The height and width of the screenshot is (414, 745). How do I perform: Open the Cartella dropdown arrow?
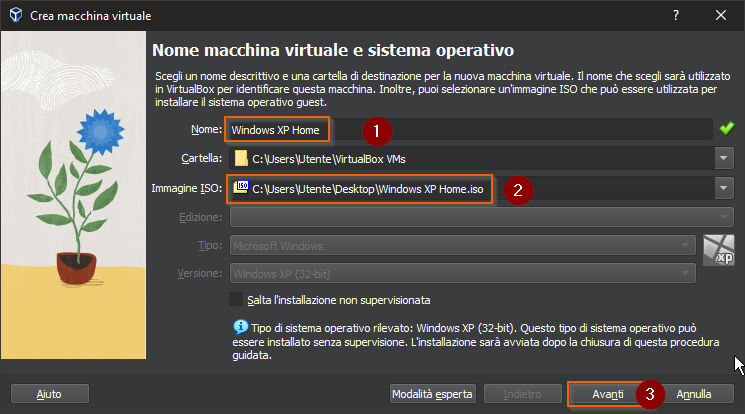[724, 158]
